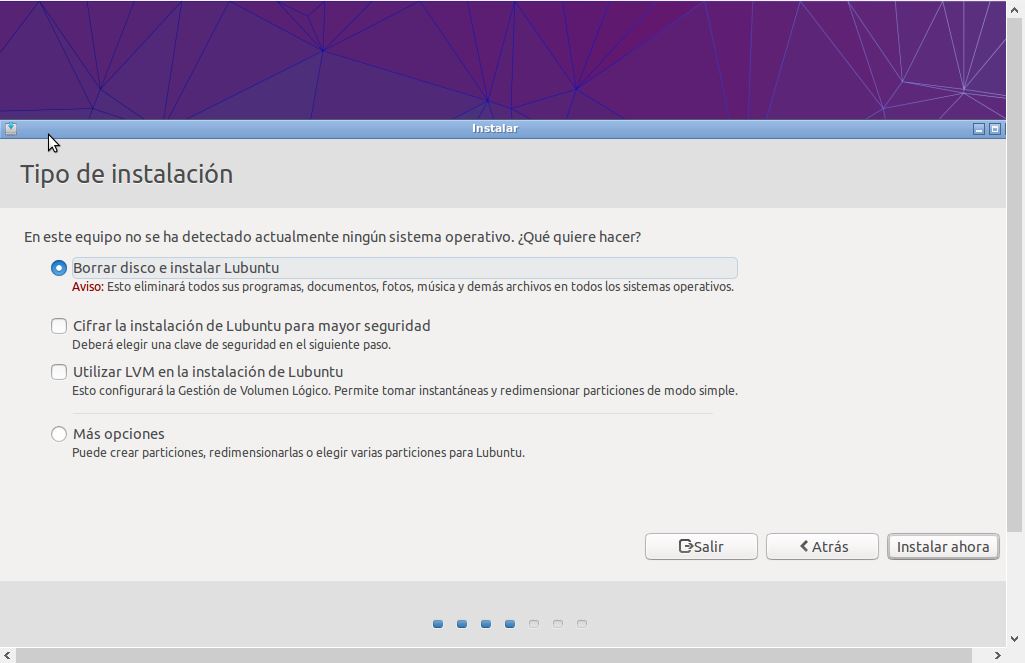This screenshot has height=663, width=1025.
Task: Click the last empty progress dot
Action: click(x=582, y=624)
